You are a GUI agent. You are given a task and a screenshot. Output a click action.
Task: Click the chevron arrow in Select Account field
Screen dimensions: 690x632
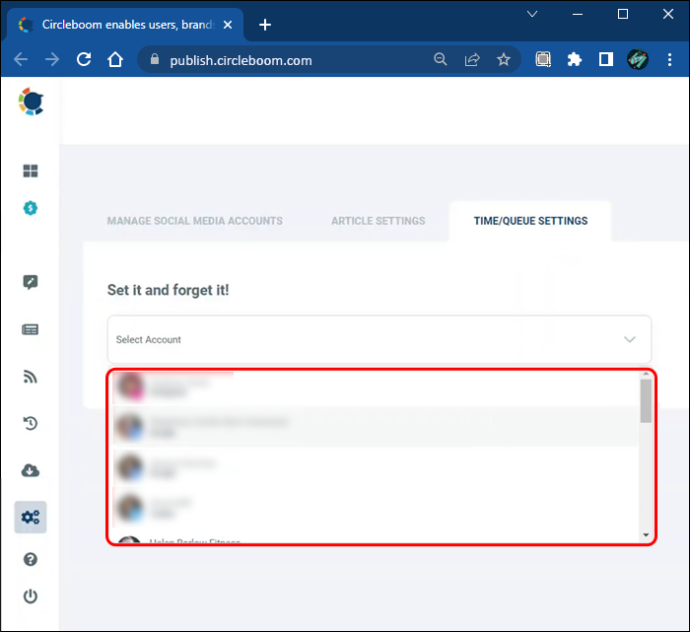point(630,339)
